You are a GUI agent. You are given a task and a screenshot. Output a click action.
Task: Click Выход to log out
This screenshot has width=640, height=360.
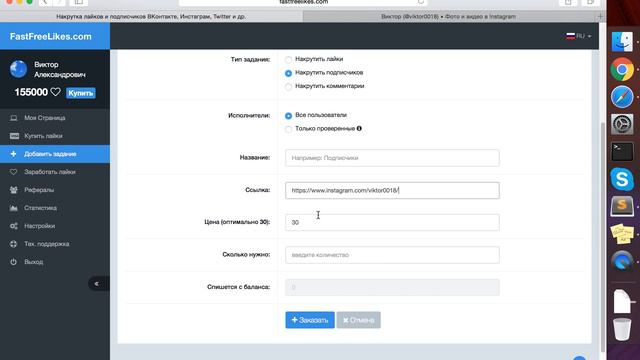(x=55, y=262)
